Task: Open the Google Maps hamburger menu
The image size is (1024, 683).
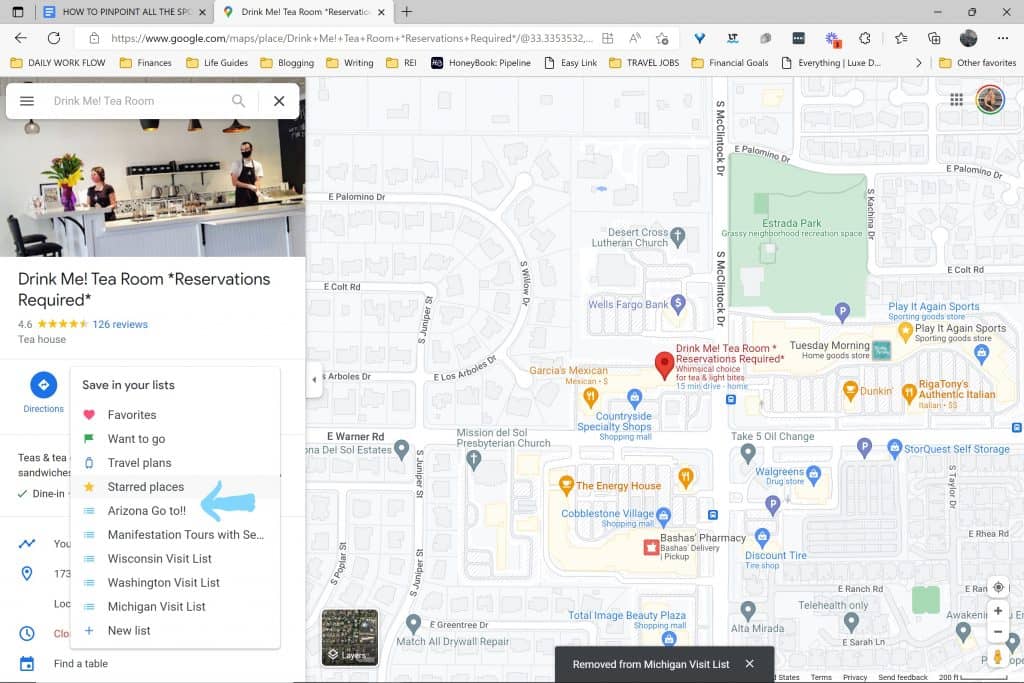Action: [27, 101]
